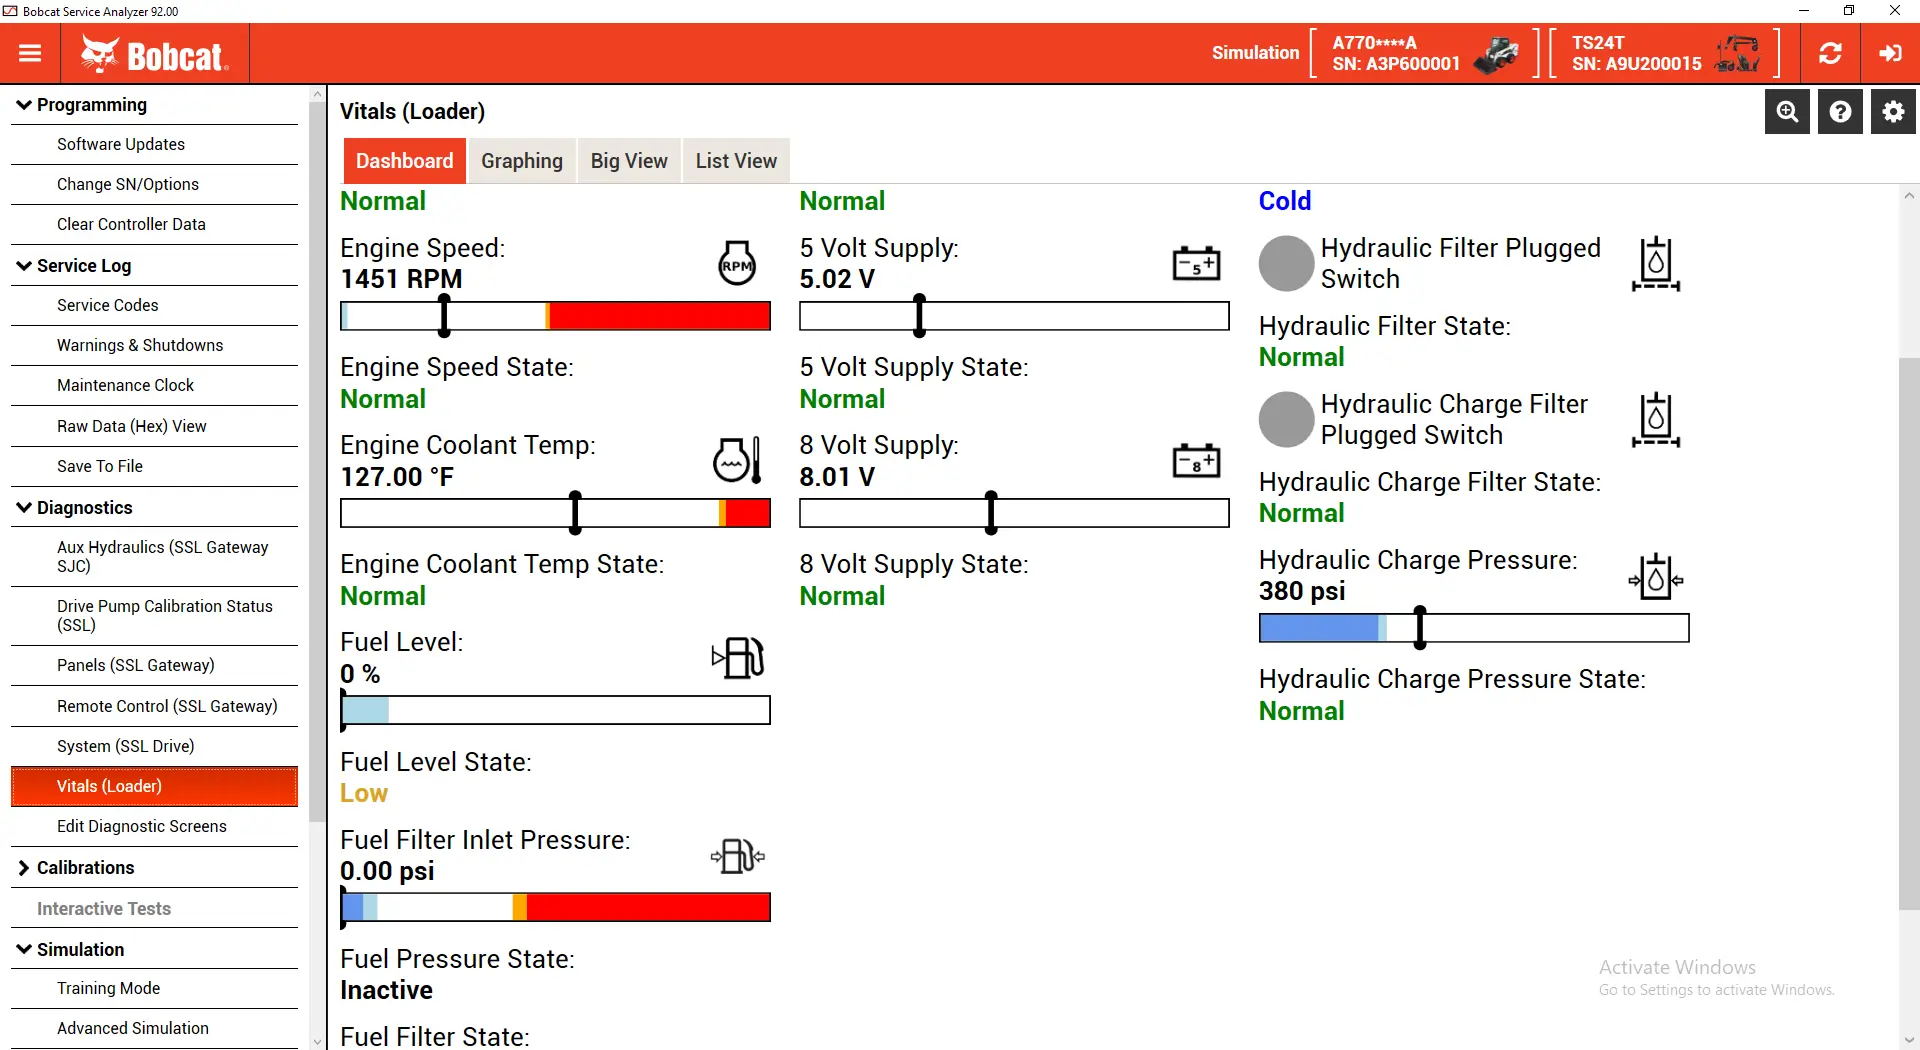Open Software Updates page
The image size is (1920, 1050).
point(121,144)
